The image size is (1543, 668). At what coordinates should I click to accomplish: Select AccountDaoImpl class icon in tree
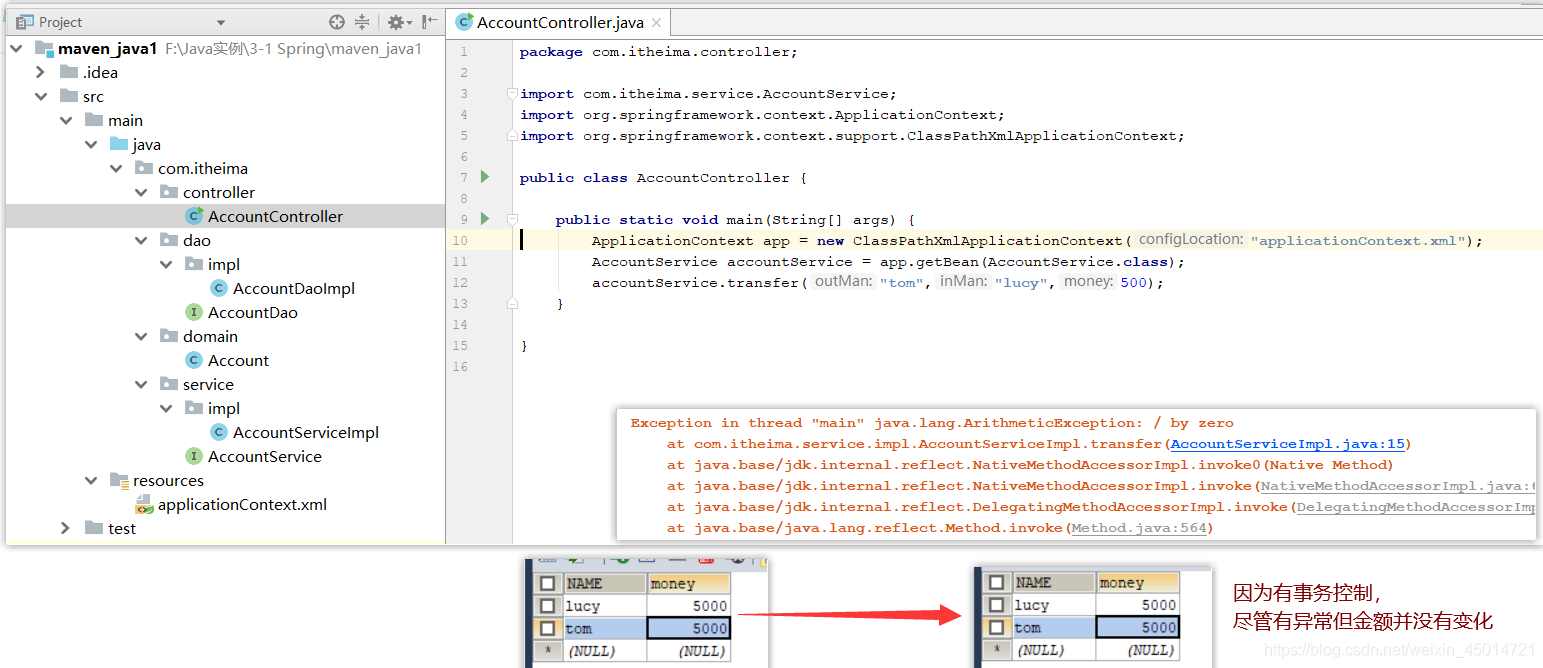click(x=219, y=288)
